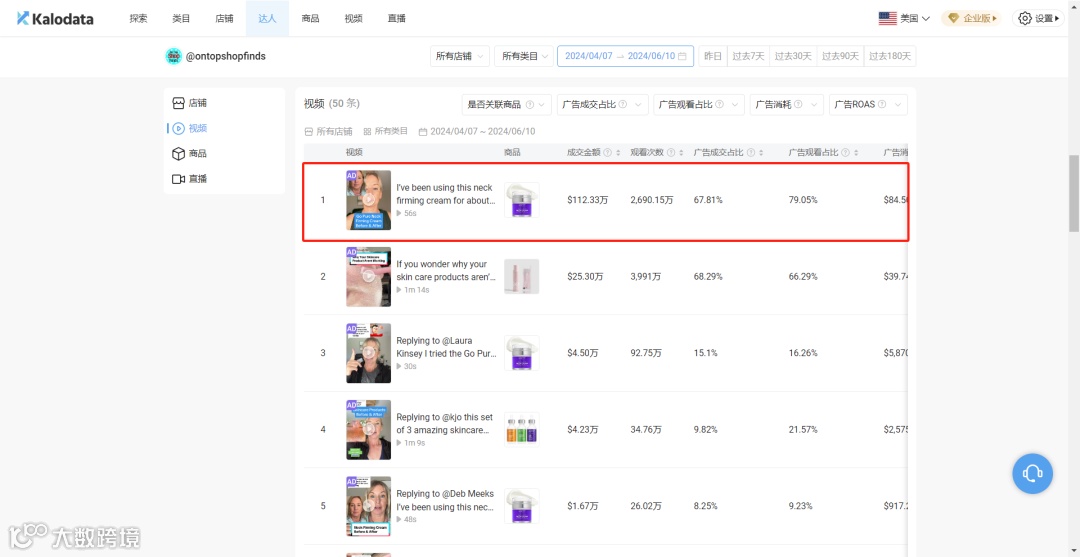Expand the 美国 country selector
The height and width of the screenshot is (557, 1080).
click(904, 19)
